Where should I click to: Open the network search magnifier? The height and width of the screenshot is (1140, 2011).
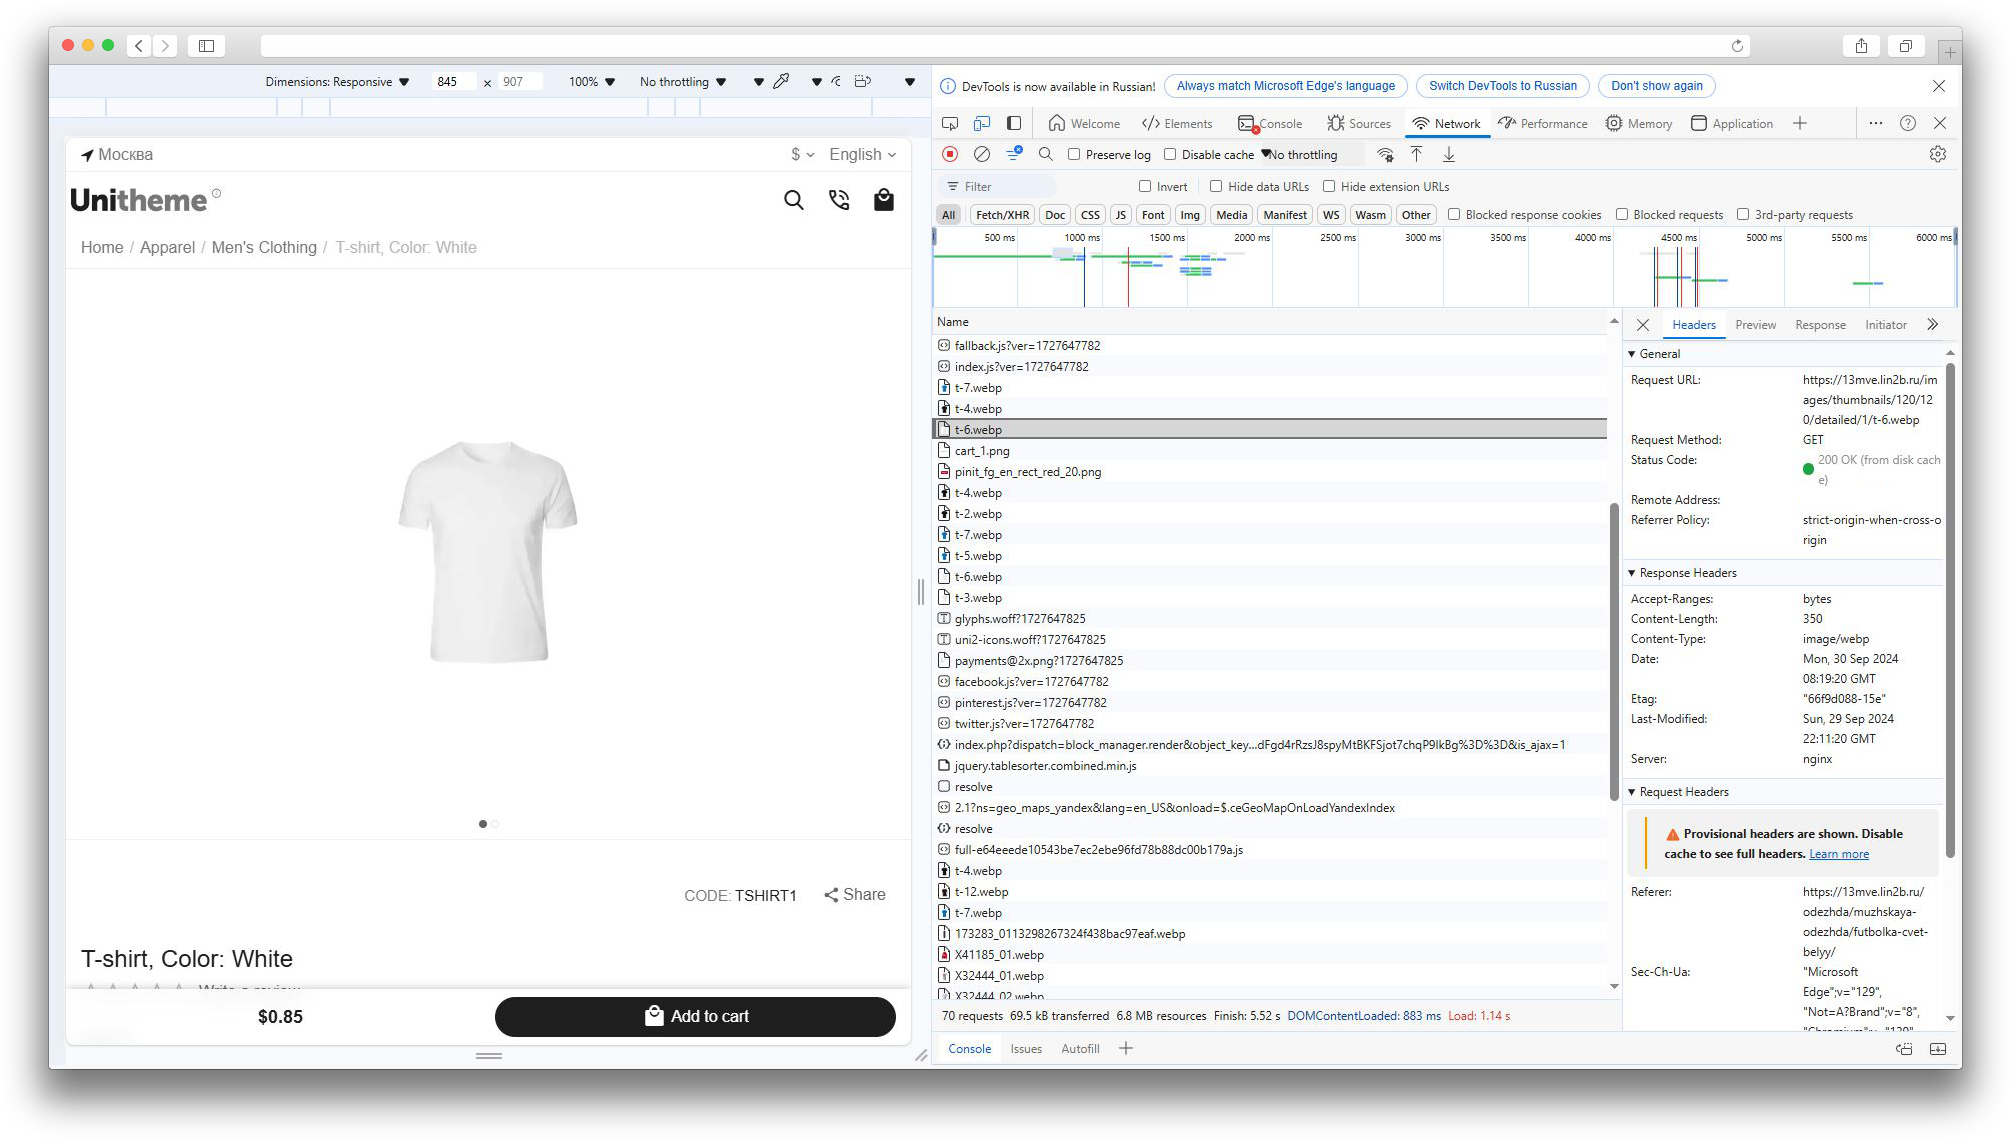tap(1045, 154)
